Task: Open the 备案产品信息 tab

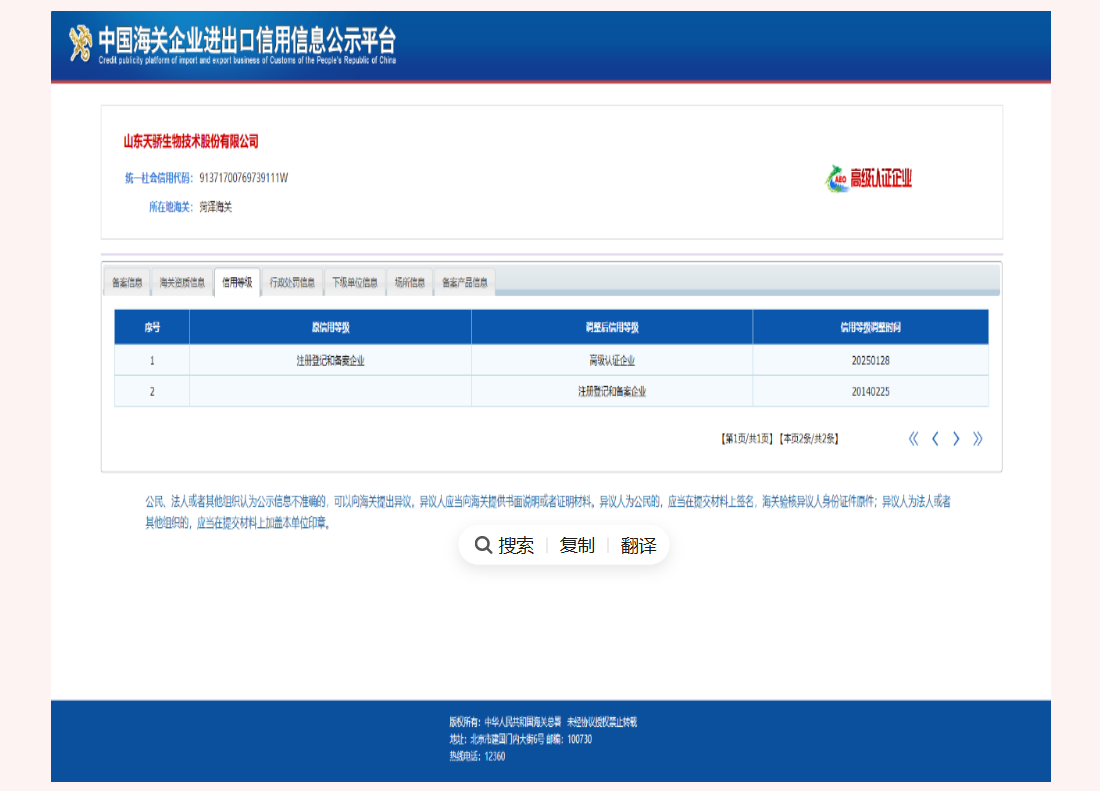Action: [465, 283]
